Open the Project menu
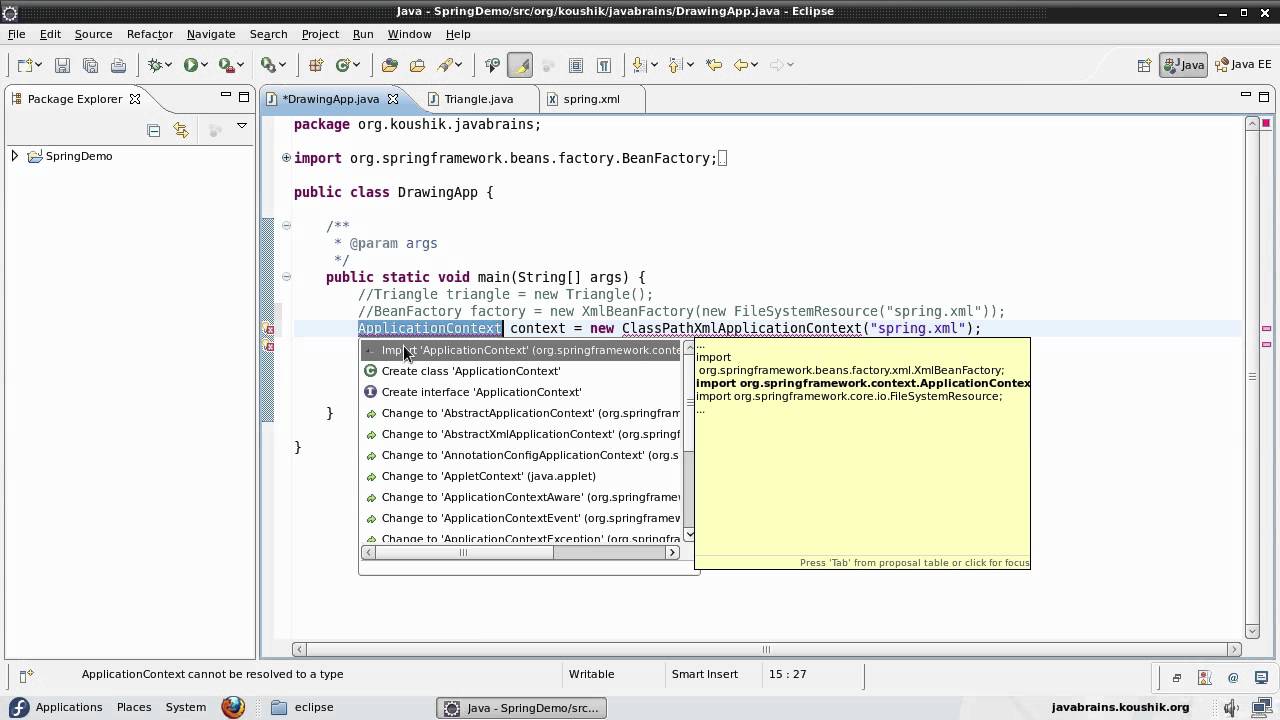The image size is (1280, 720). (320, 34)
